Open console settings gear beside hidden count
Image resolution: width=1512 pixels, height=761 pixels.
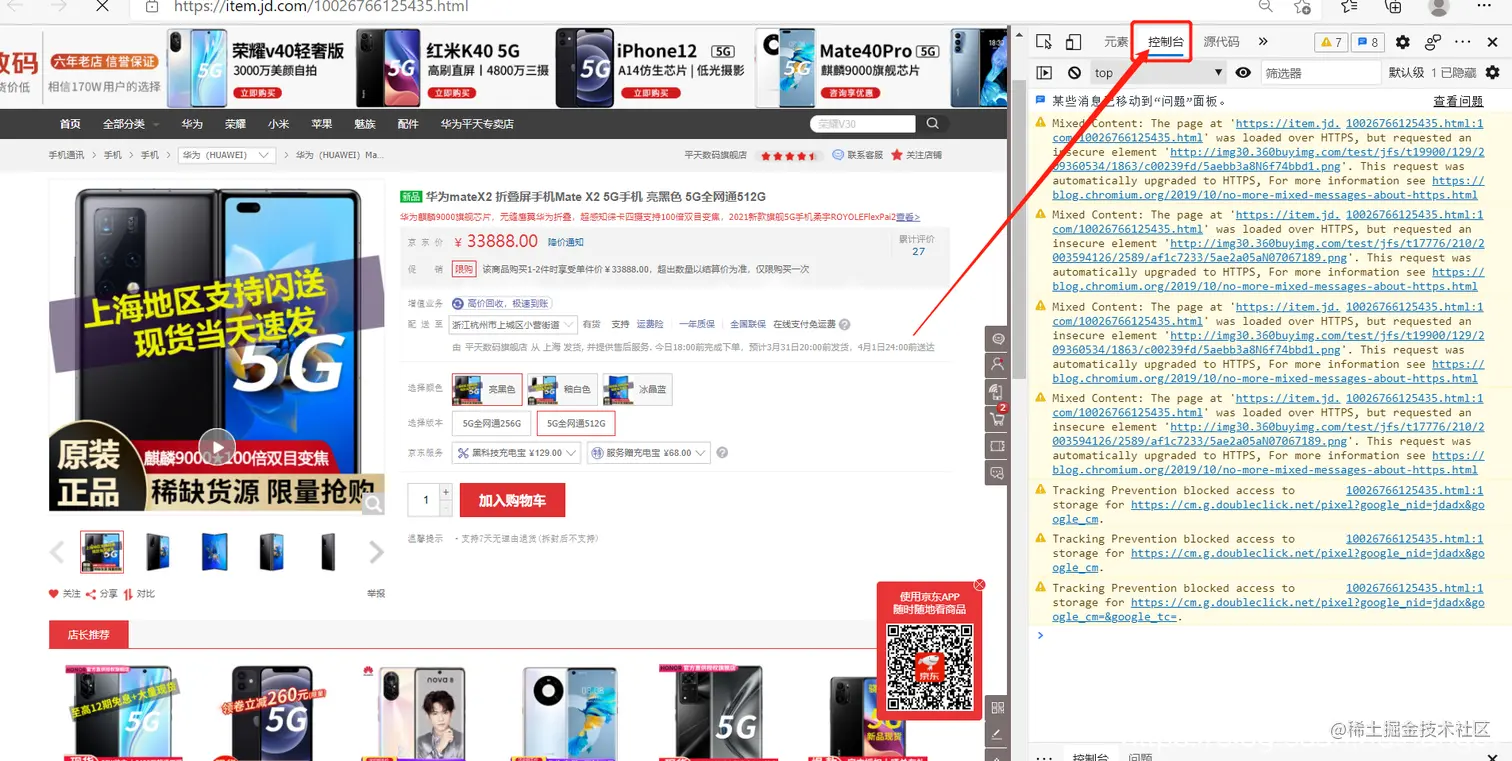coord(1493,73)
